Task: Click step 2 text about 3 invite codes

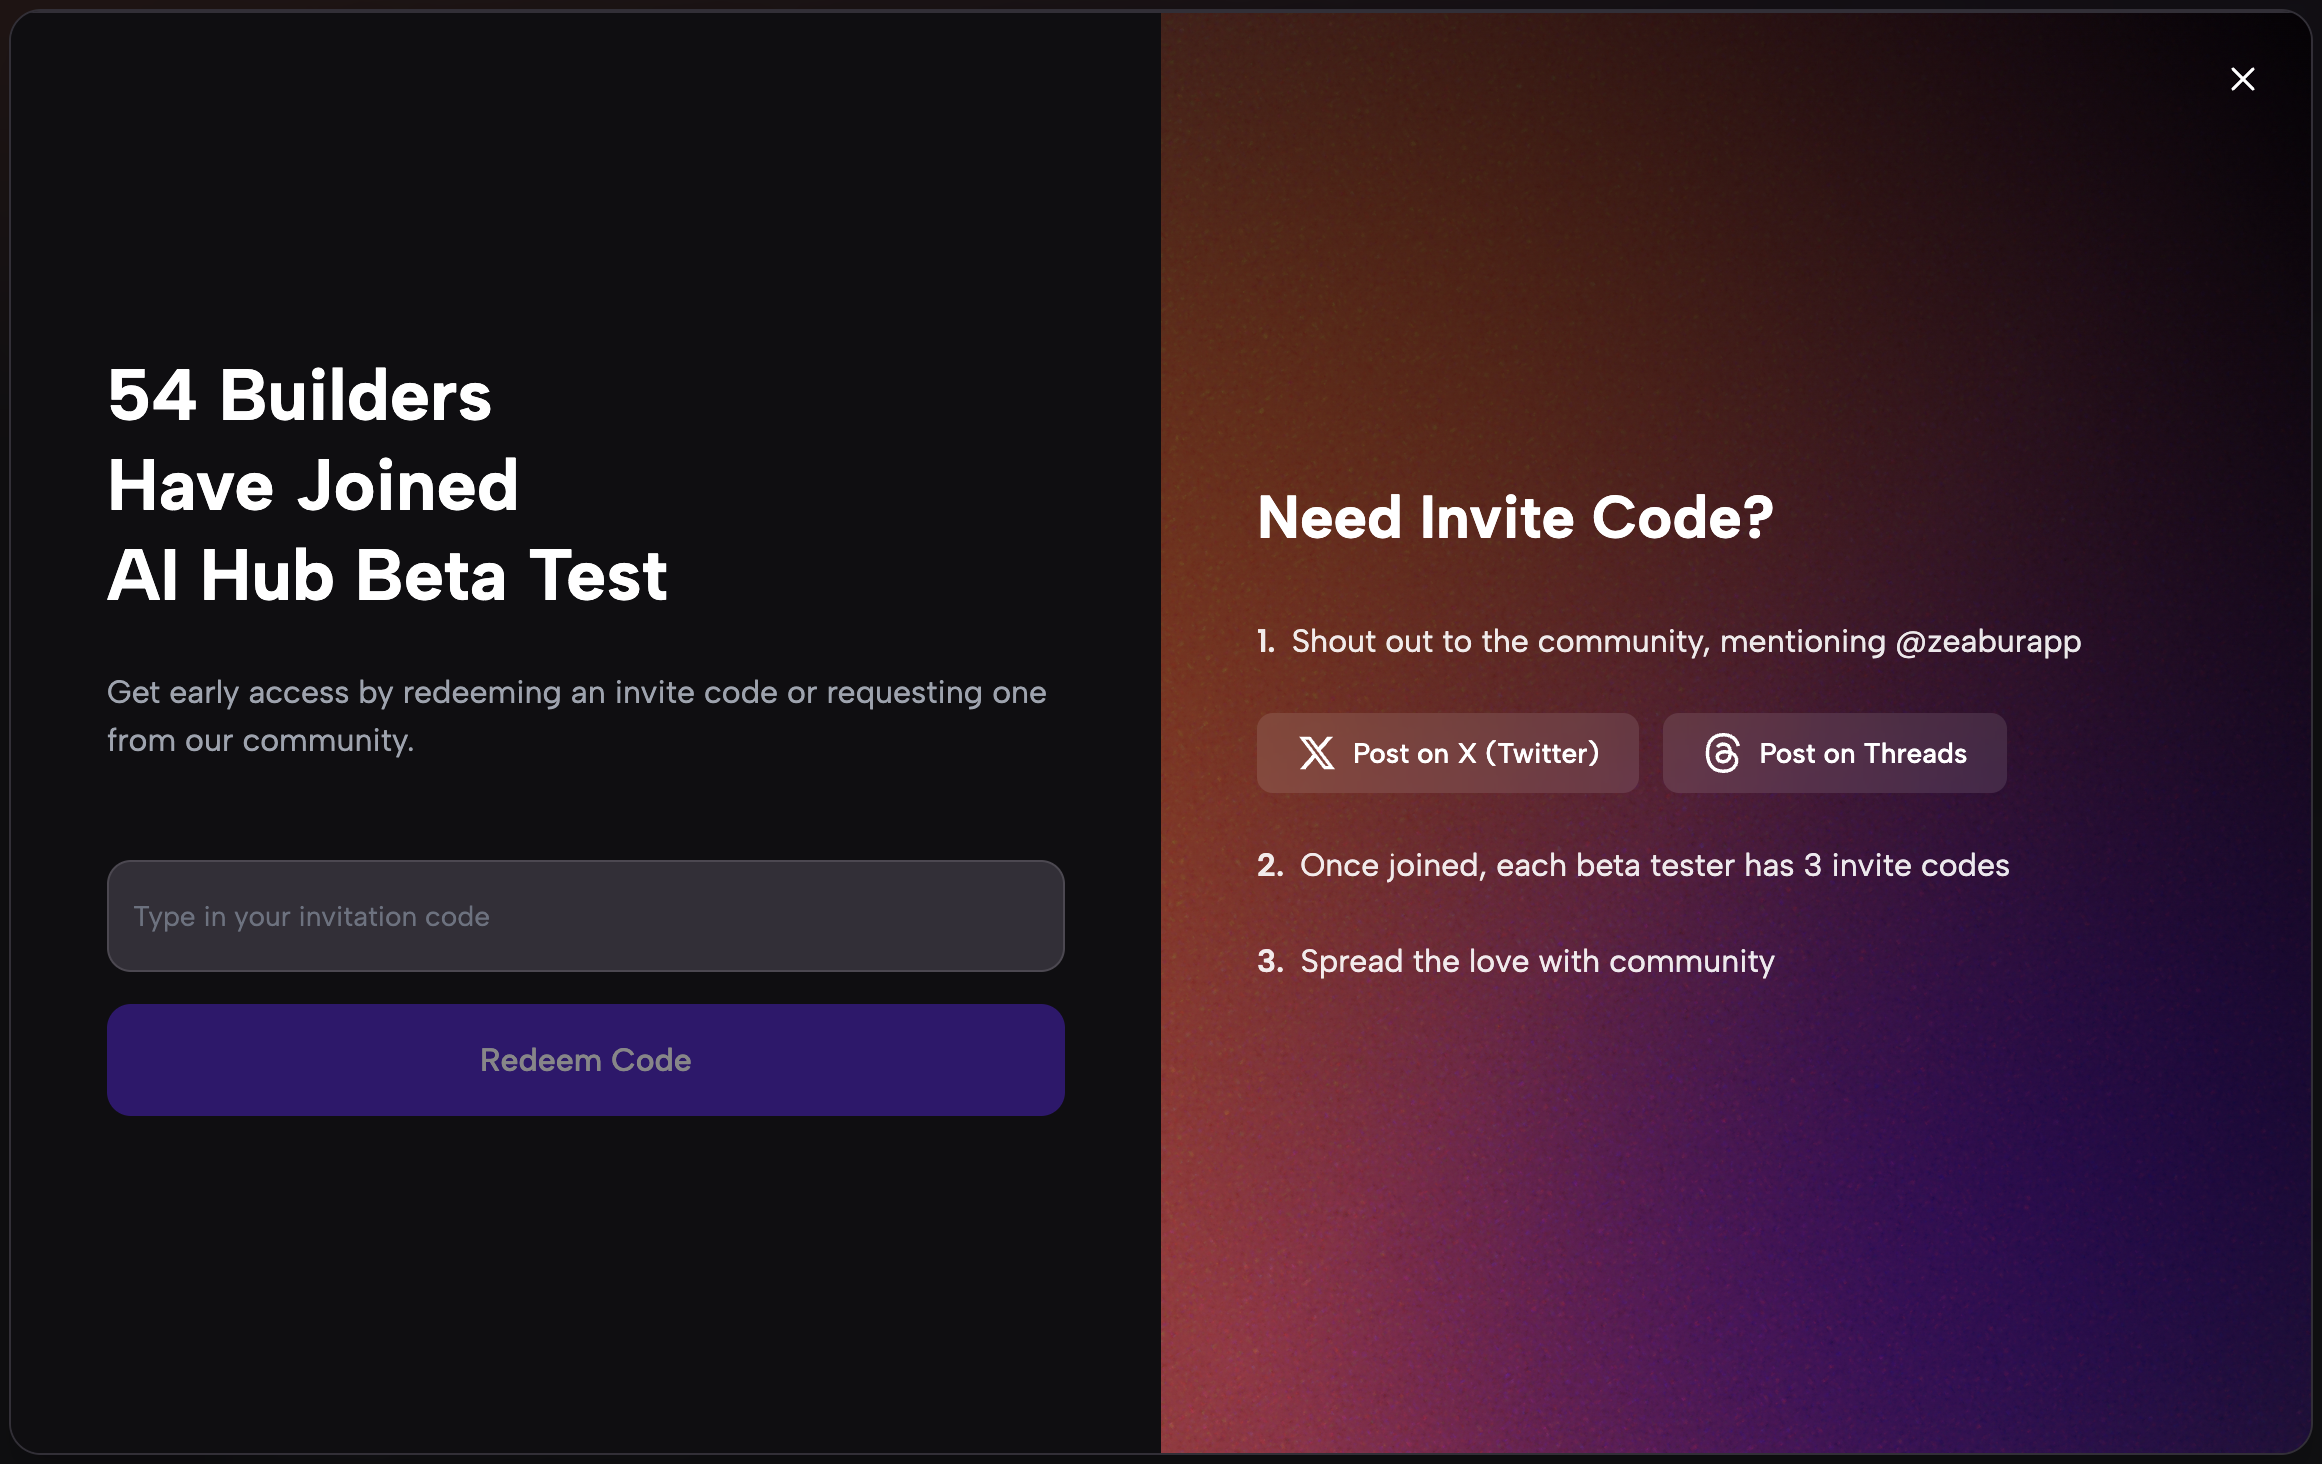Action: [x=1653, y=865]
